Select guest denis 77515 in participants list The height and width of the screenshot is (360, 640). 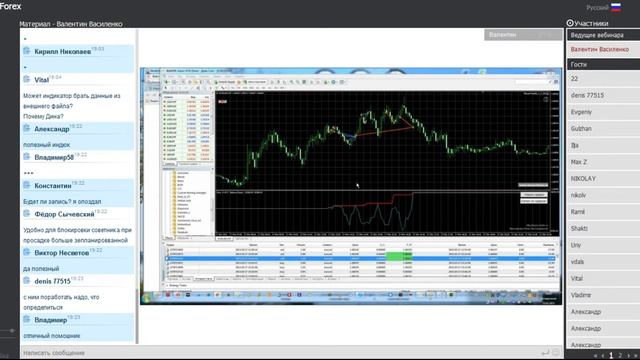603,95
